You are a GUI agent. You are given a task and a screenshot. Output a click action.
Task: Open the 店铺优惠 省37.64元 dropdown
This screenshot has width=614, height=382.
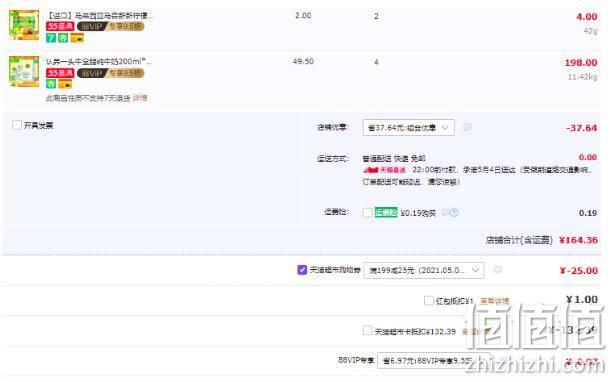[408, 128]
